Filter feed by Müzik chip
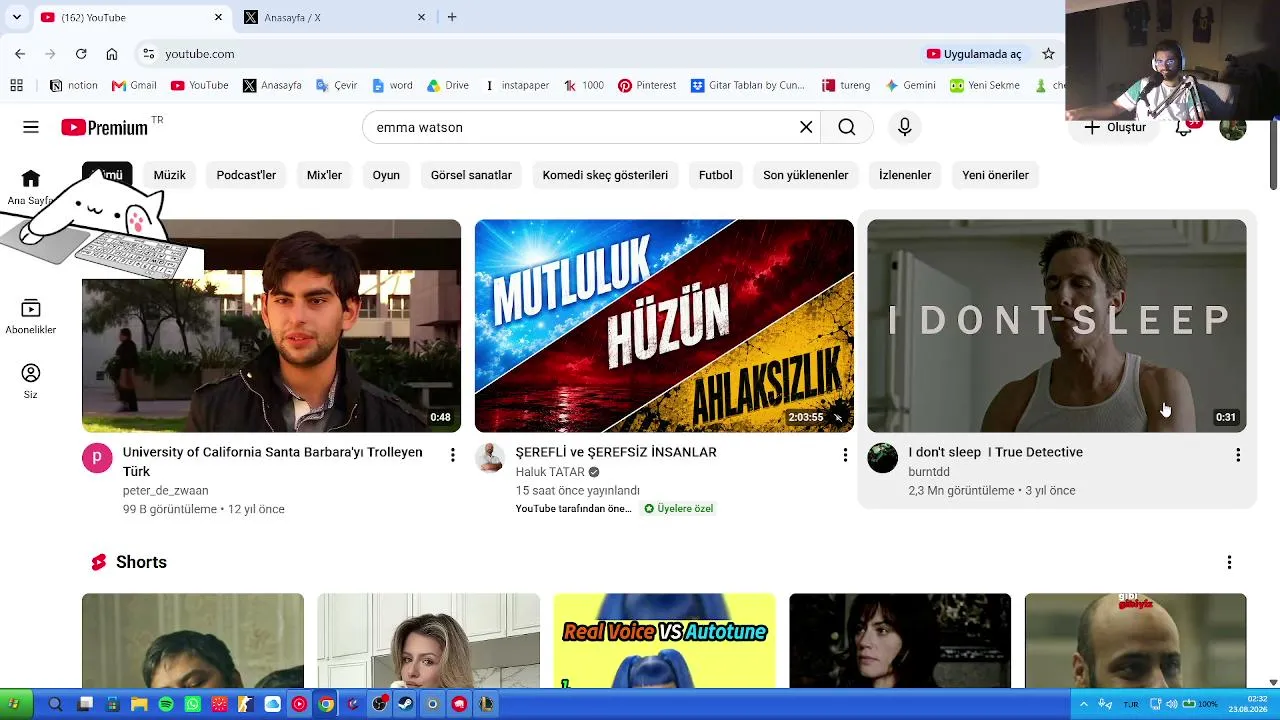This screenshot has height=720, width=1280. pos(170,175)
